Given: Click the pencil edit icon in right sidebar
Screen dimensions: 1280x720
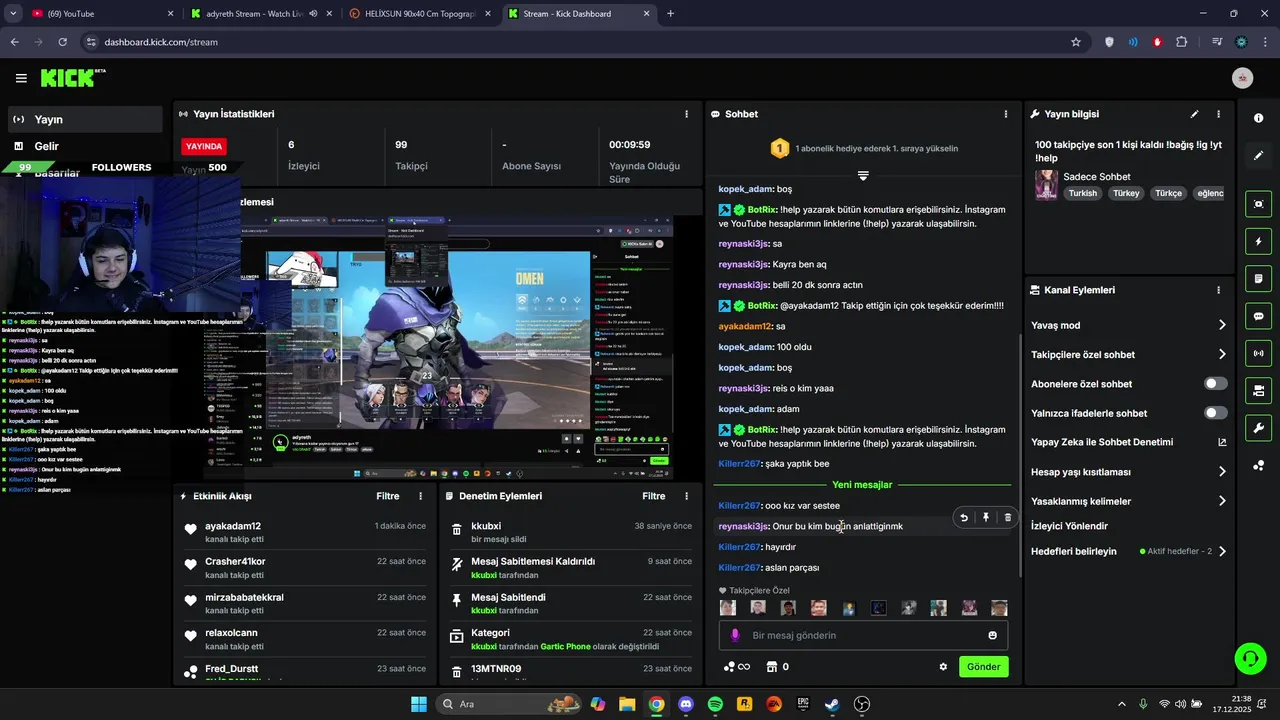Looking at the screenshot, I should [x=1258, y=155].
